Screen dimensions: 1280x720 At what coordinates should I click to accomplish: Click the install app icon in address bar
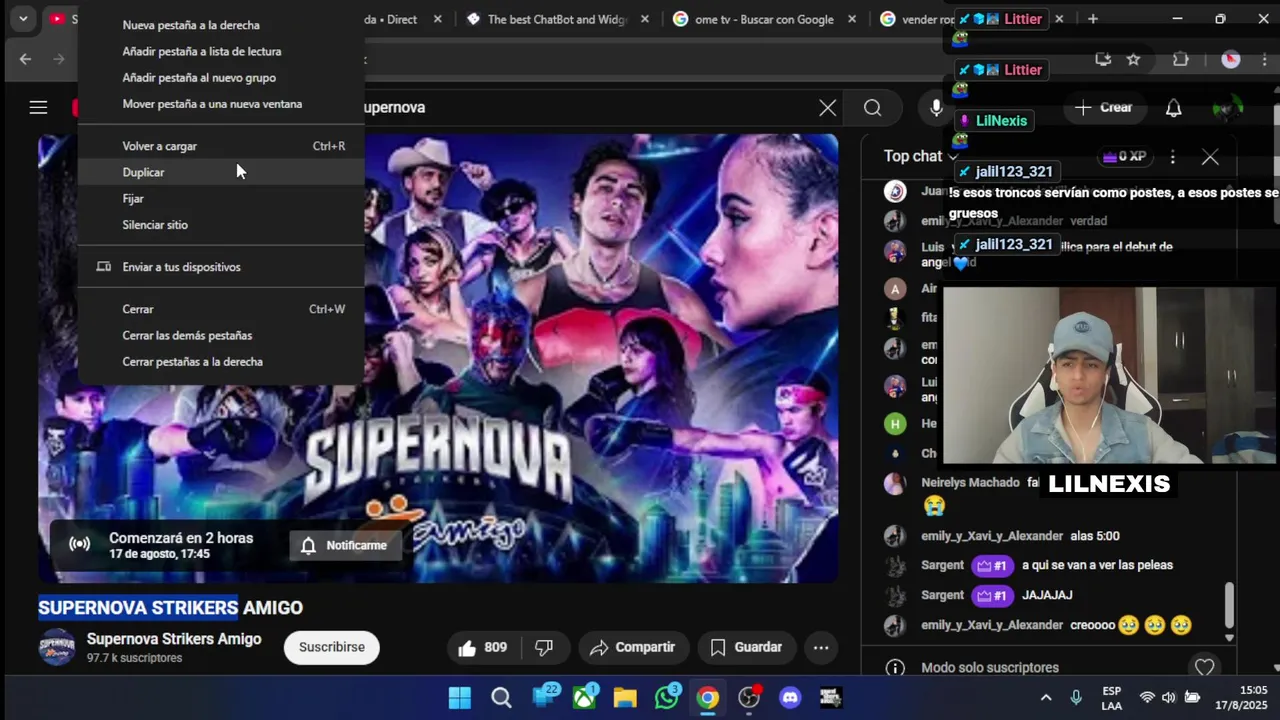[x=1103, y=59]
